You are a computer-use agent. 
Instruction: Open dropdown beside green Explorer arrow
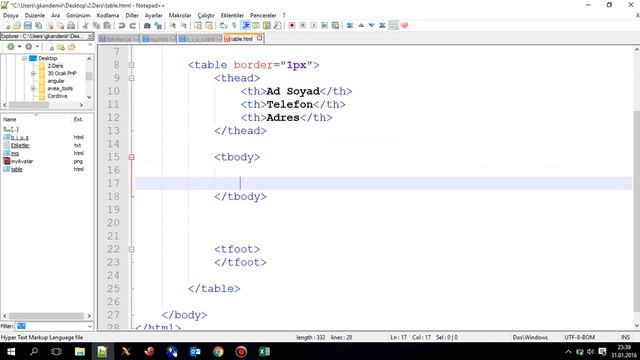(x=19, y=47)
